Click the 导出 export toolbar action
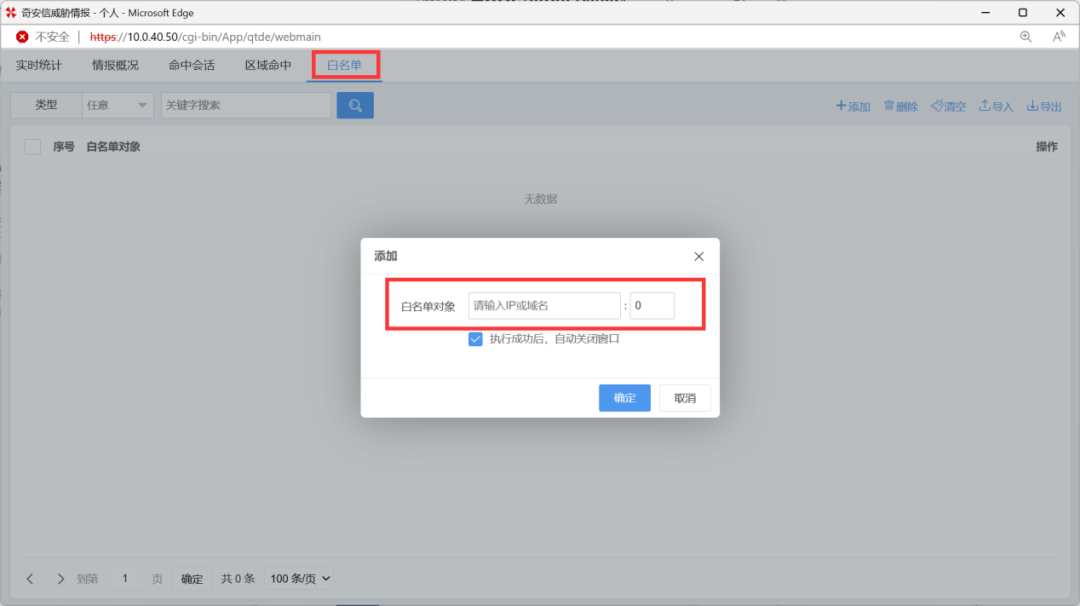Image resolution: width=1080 pixels, height=606 pixels. point(1044,106)
